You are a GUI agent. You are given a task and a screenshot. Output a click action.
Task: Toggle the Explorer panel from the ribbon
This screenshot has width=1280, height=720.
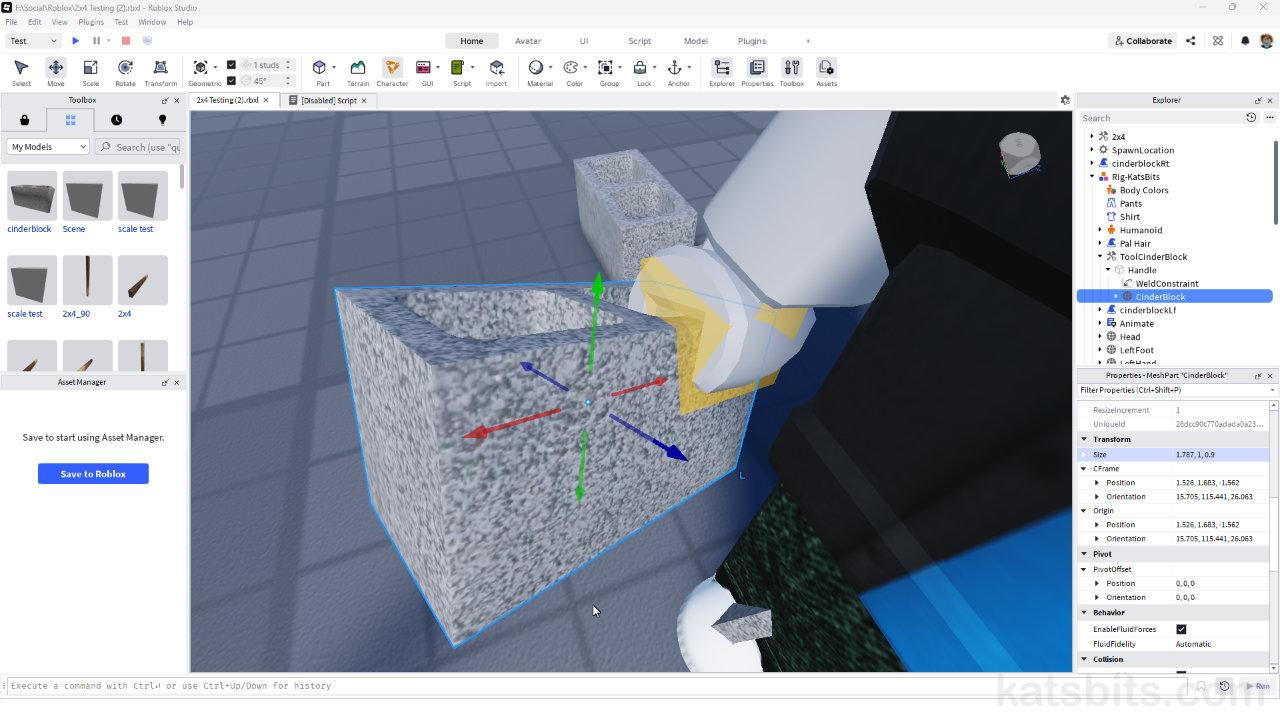[722, 72]
